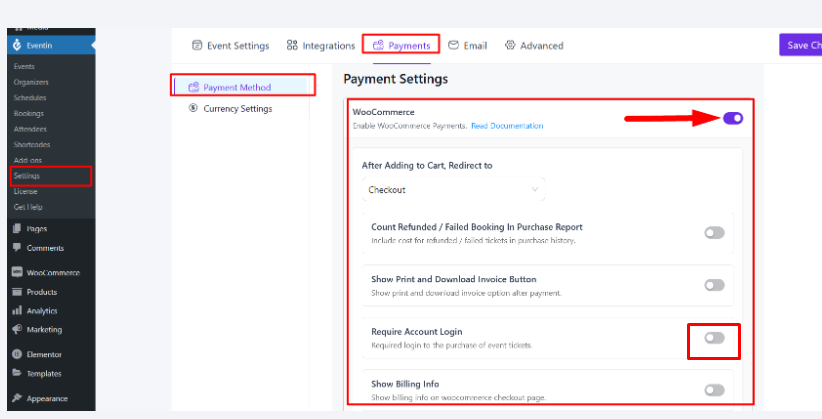Click the Analytics bar chart icon
The width and height of the screenshot is (822, 419).
coord(17,310)
